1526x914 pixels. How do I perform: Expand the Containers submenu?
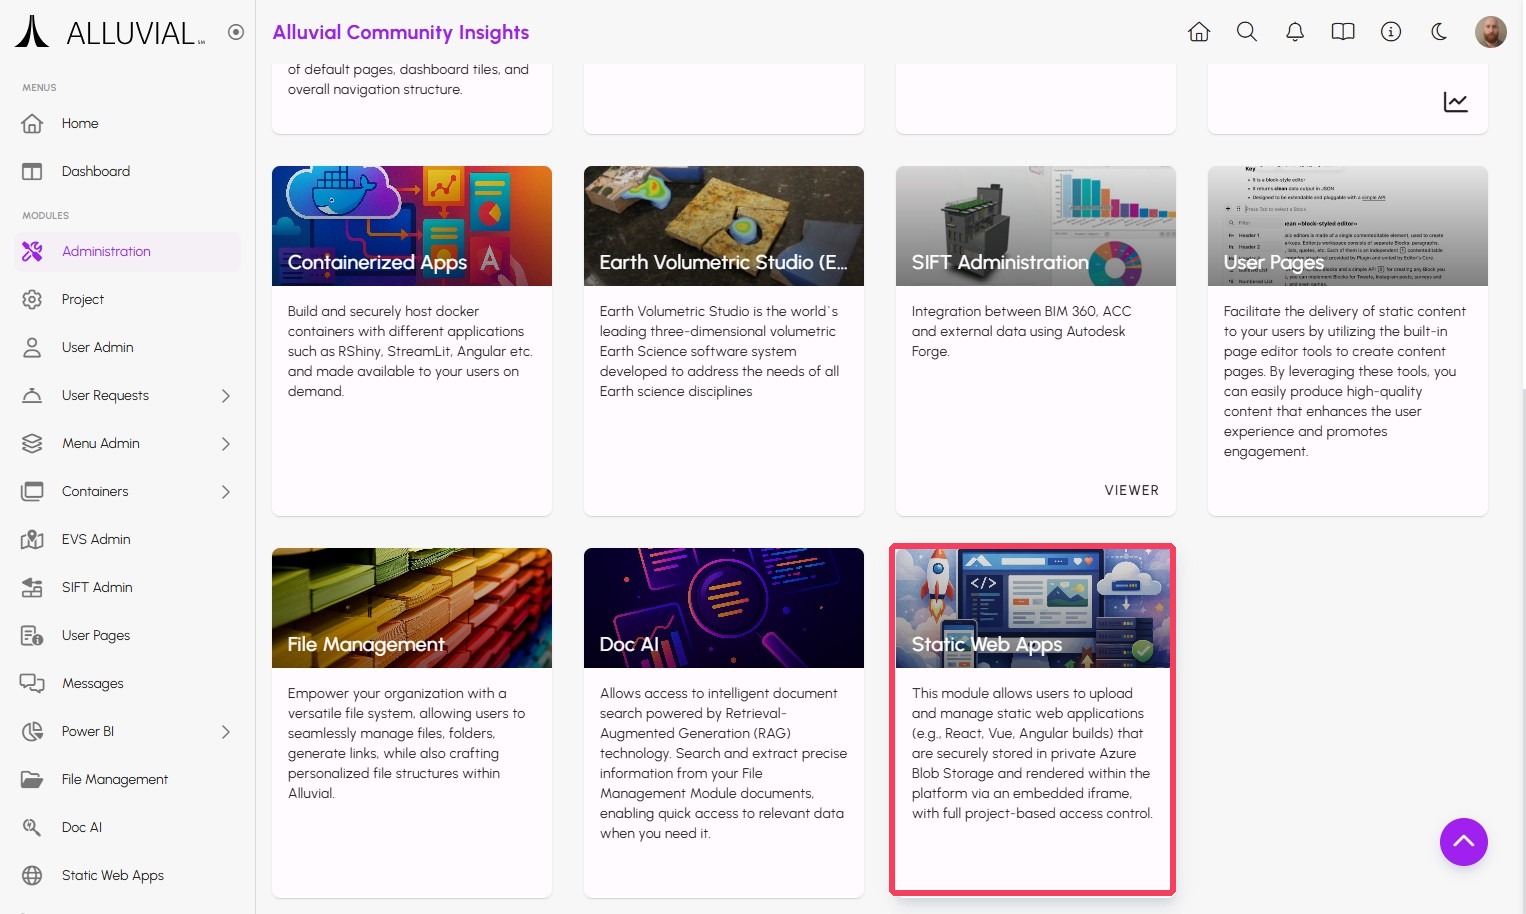(225, 492)
